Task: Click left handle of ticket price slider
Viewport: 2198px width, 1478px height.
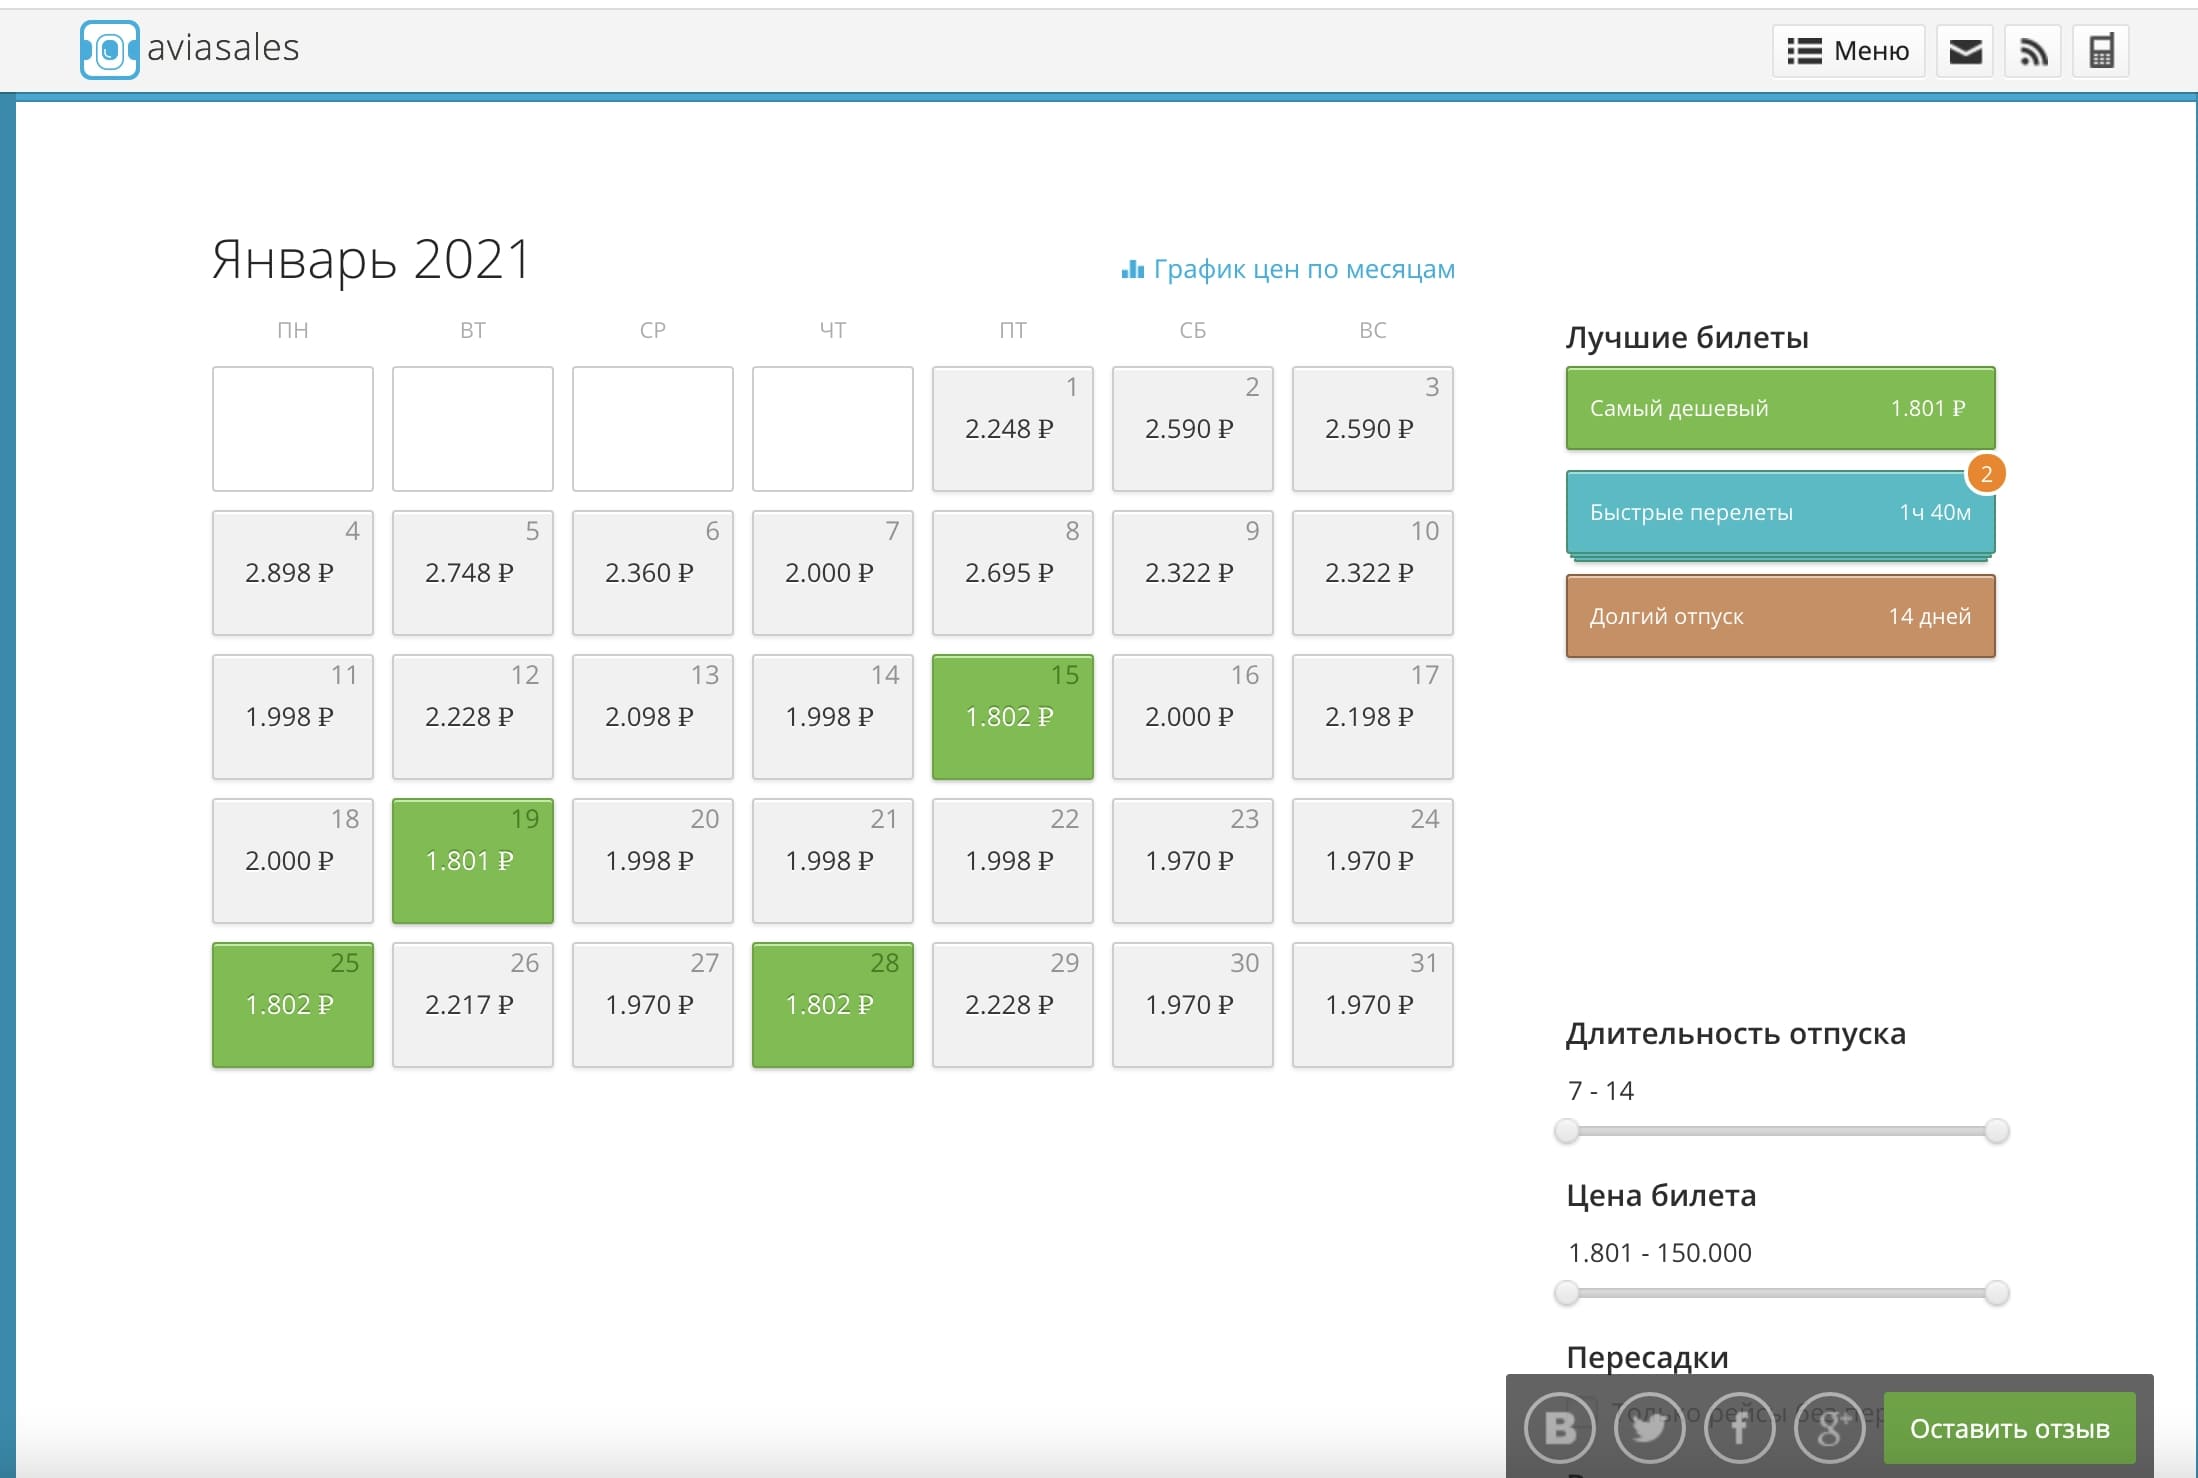Action: (x=1567, y=1293)
